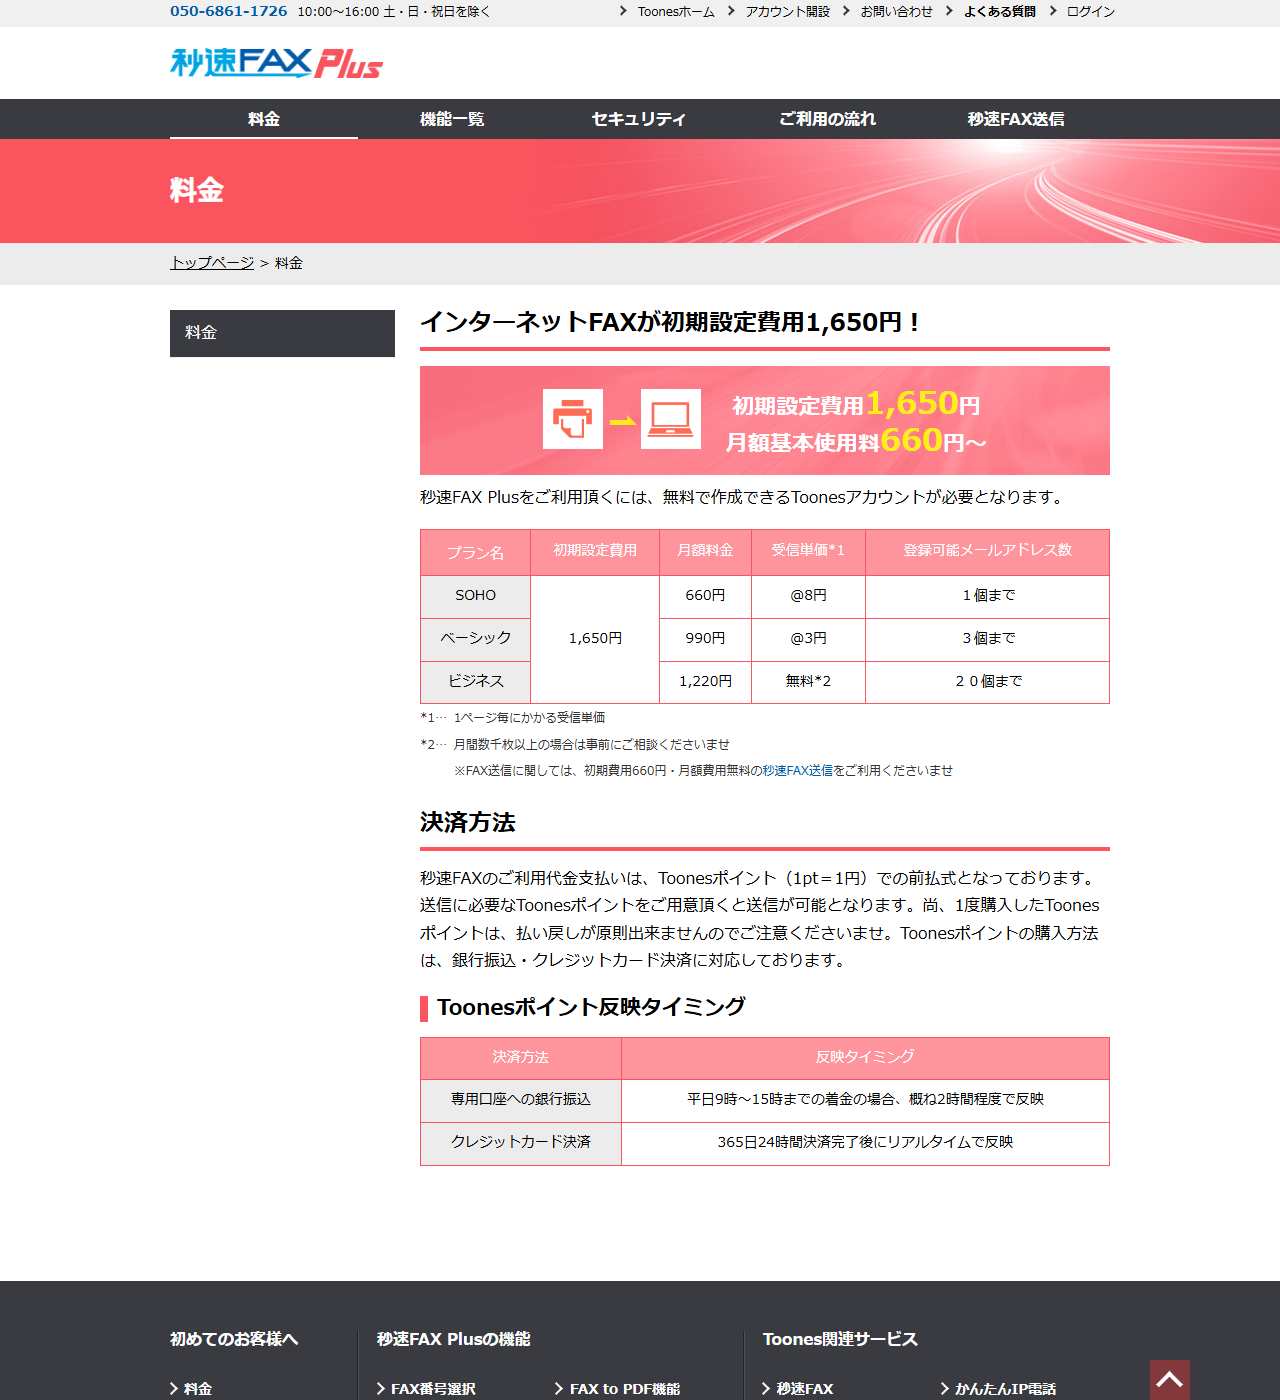Open the ご利用の流れ navigation tab
The width and height of the screenshot is (1280, 1400).
pos(827,119)
